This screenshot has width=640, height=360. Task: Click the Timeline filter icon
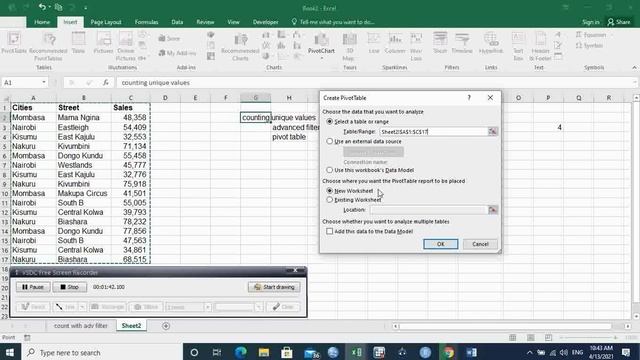[x=462, y=43]
